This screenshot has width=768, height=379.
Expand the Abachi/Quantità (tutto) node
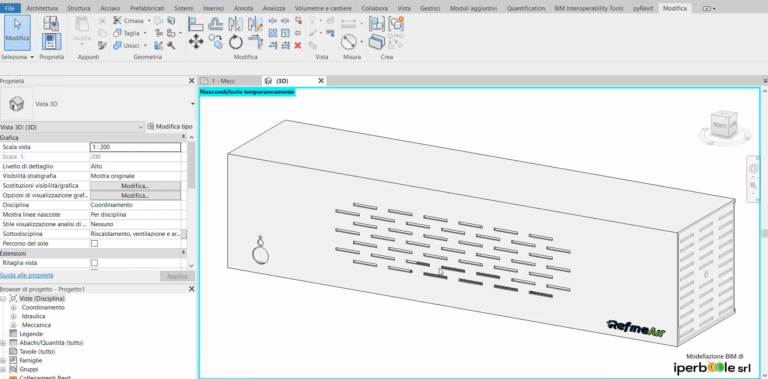point(3,343)
